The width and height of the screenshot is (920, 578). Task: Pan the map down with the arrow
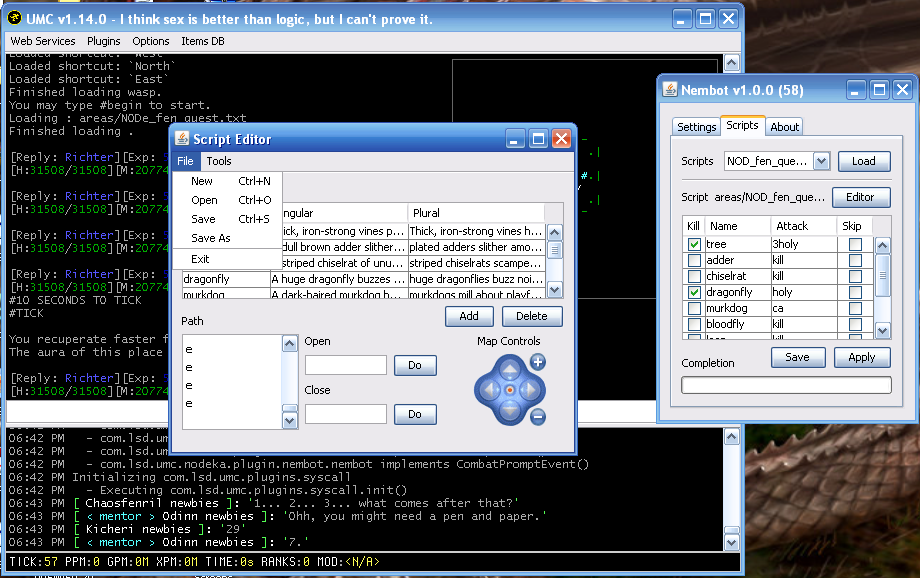pyautogui.click(x=509, y=411)
